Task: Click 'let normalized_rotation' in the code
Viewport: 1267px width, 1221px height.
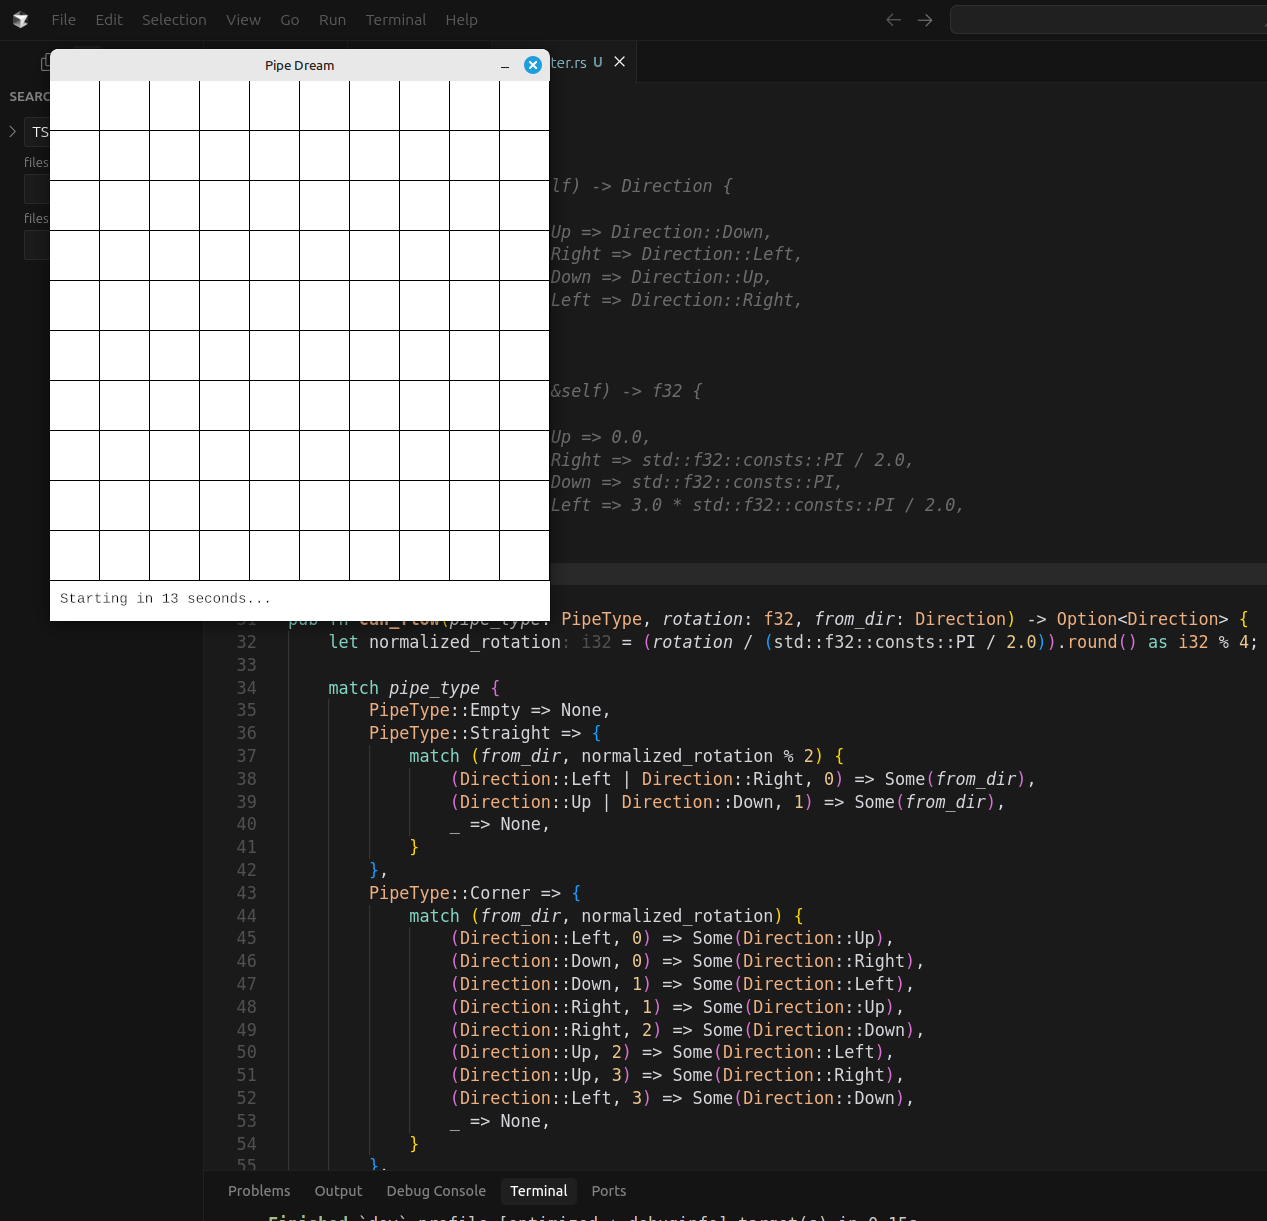Action: click(445, 642)
